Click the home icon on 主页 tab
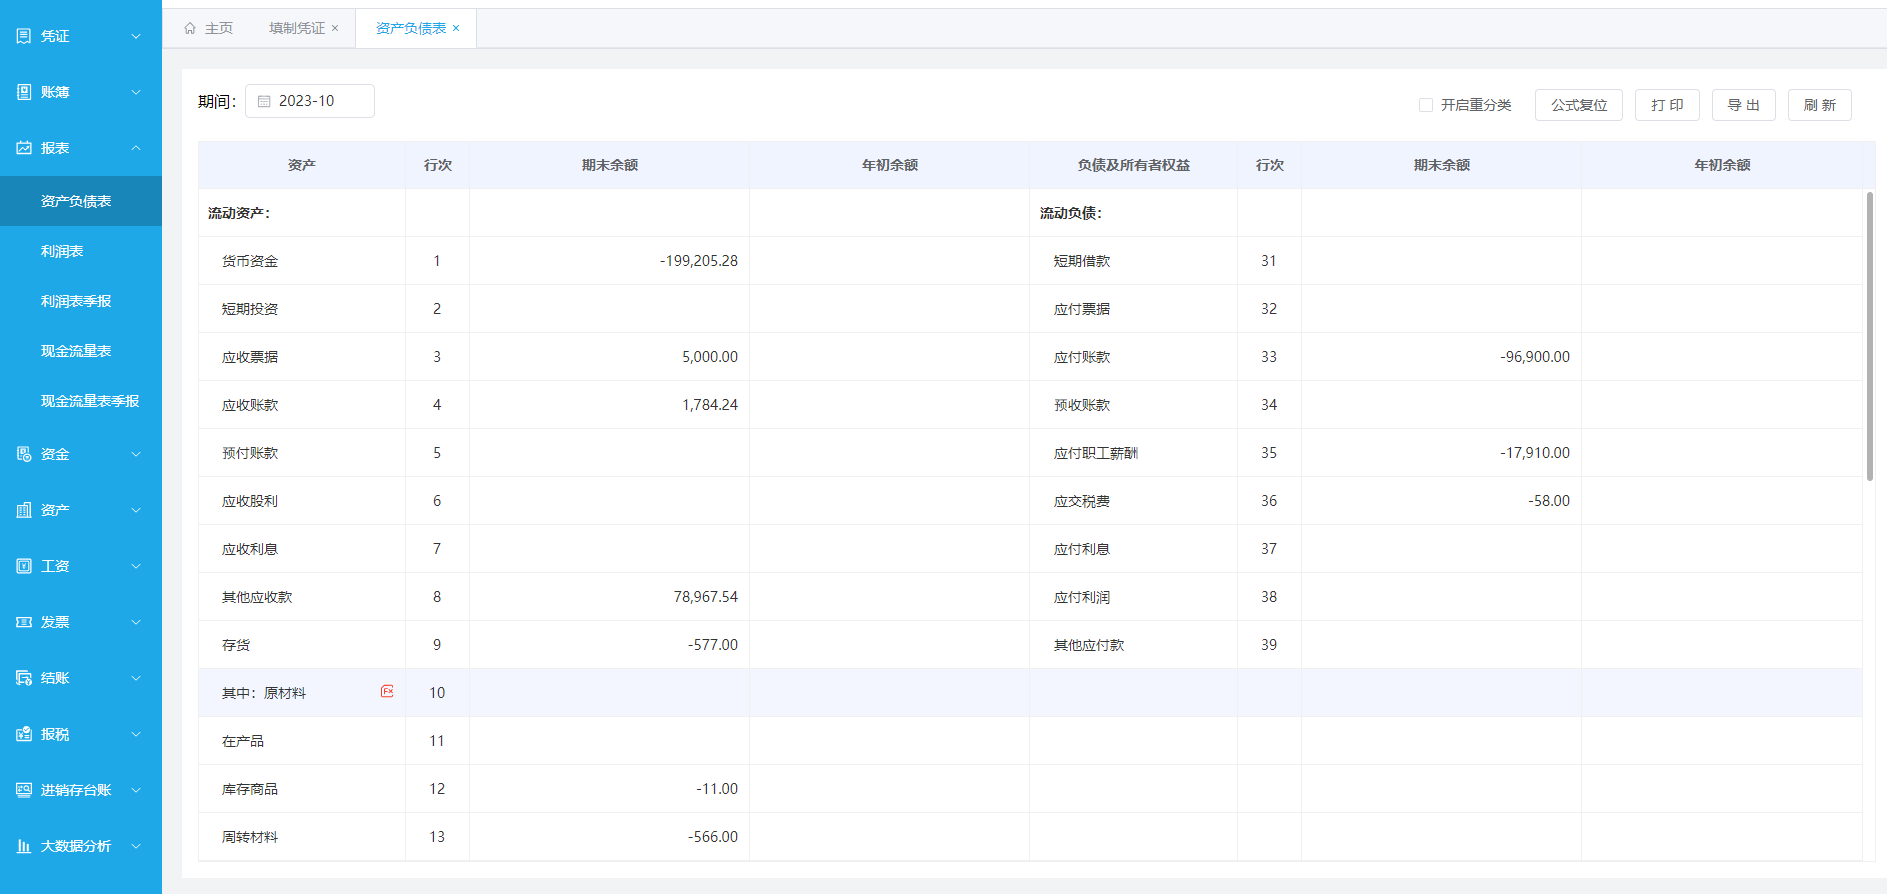This screenshot has height=894, width=1887. coord(190,28)
